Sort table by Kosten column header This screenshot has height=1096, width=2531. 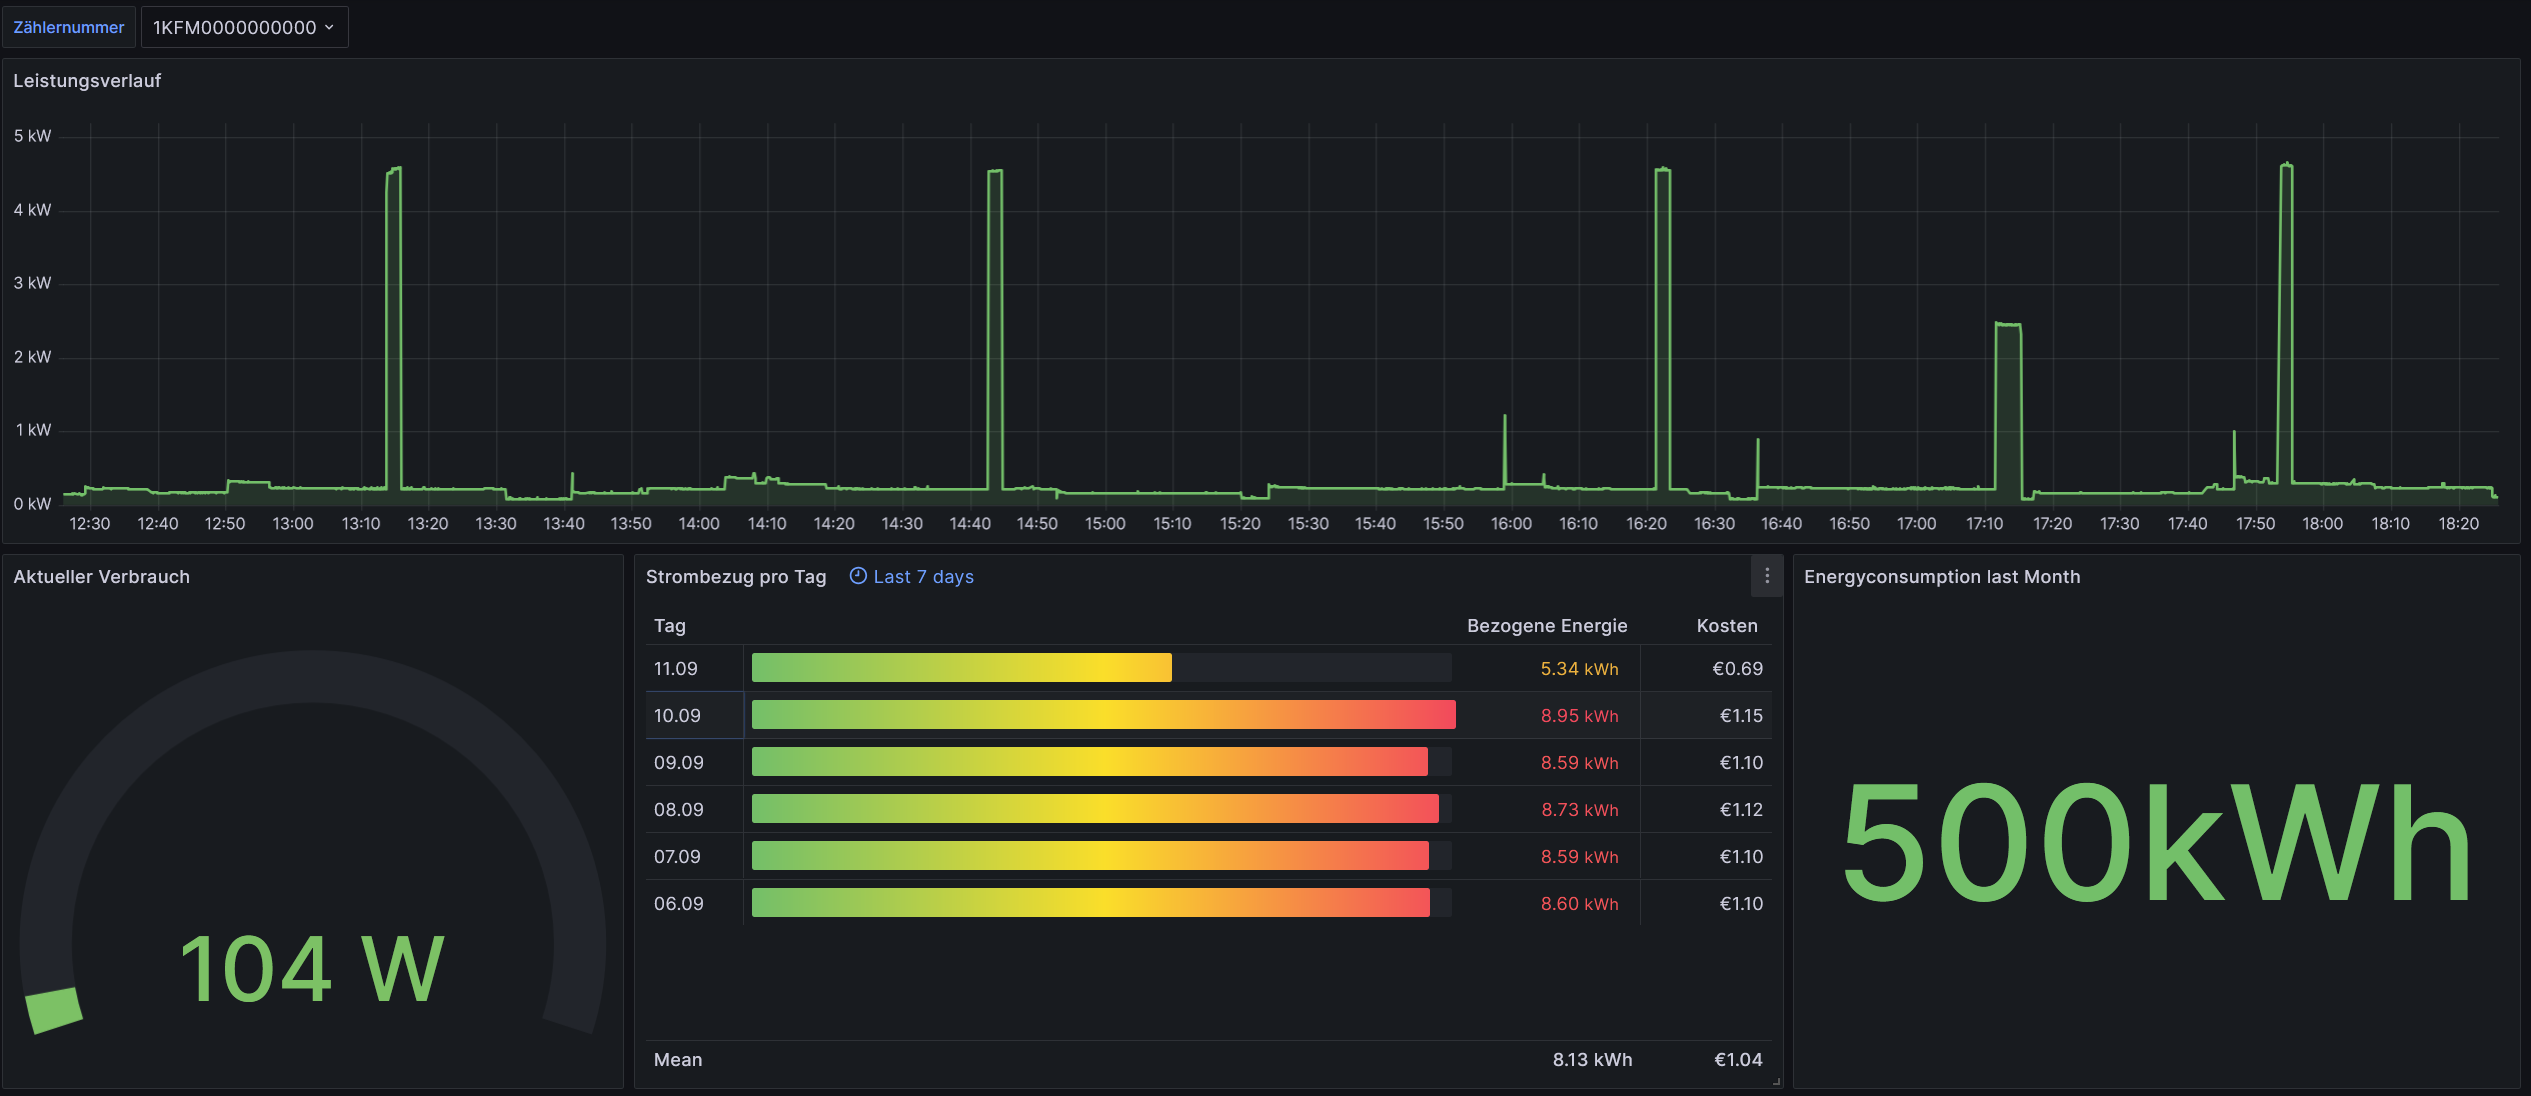(1726, 626)
